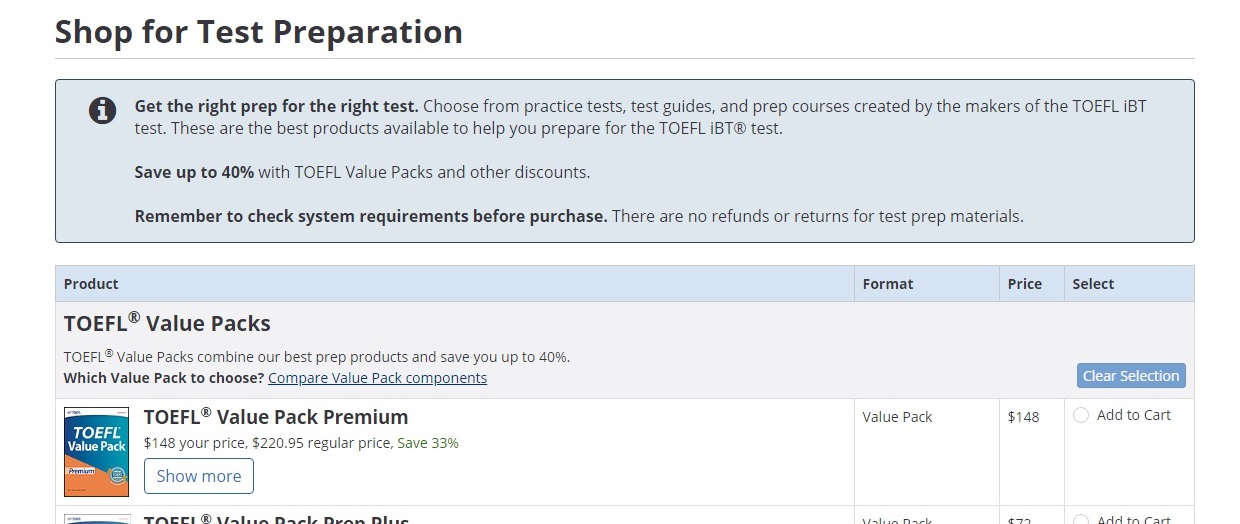Image resolution: width=1240 pixels, height=524 pixels.
Task: Click the Product column header
Action: [91, 284]
